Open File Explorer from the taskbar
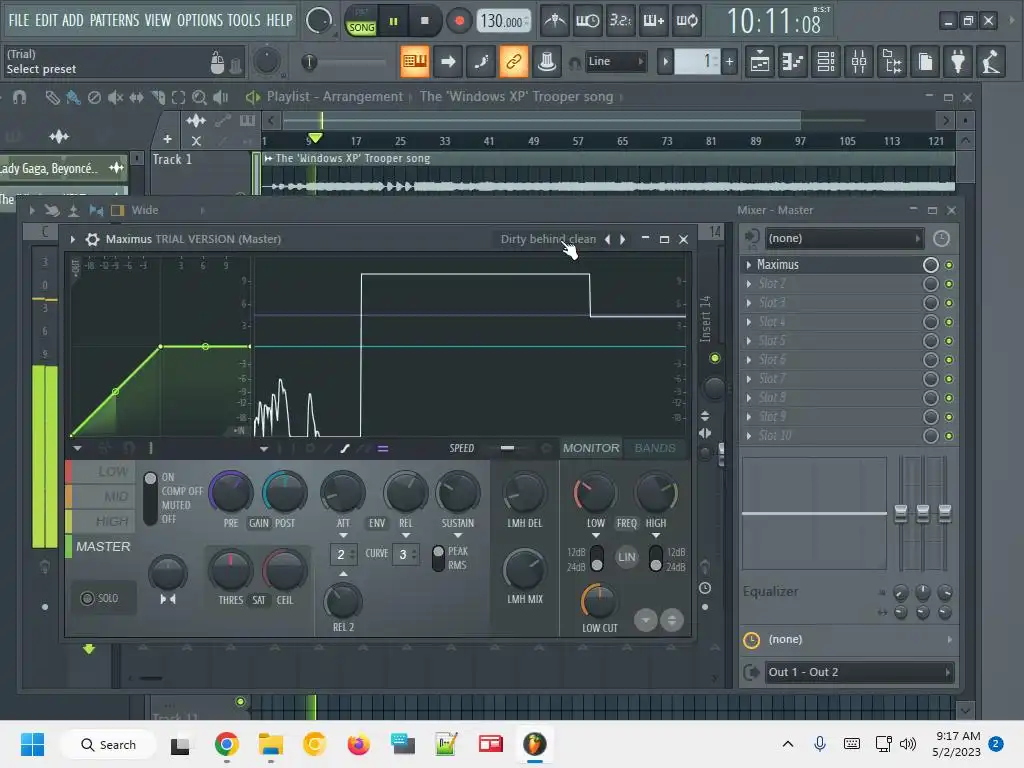 tap(270, 744)
